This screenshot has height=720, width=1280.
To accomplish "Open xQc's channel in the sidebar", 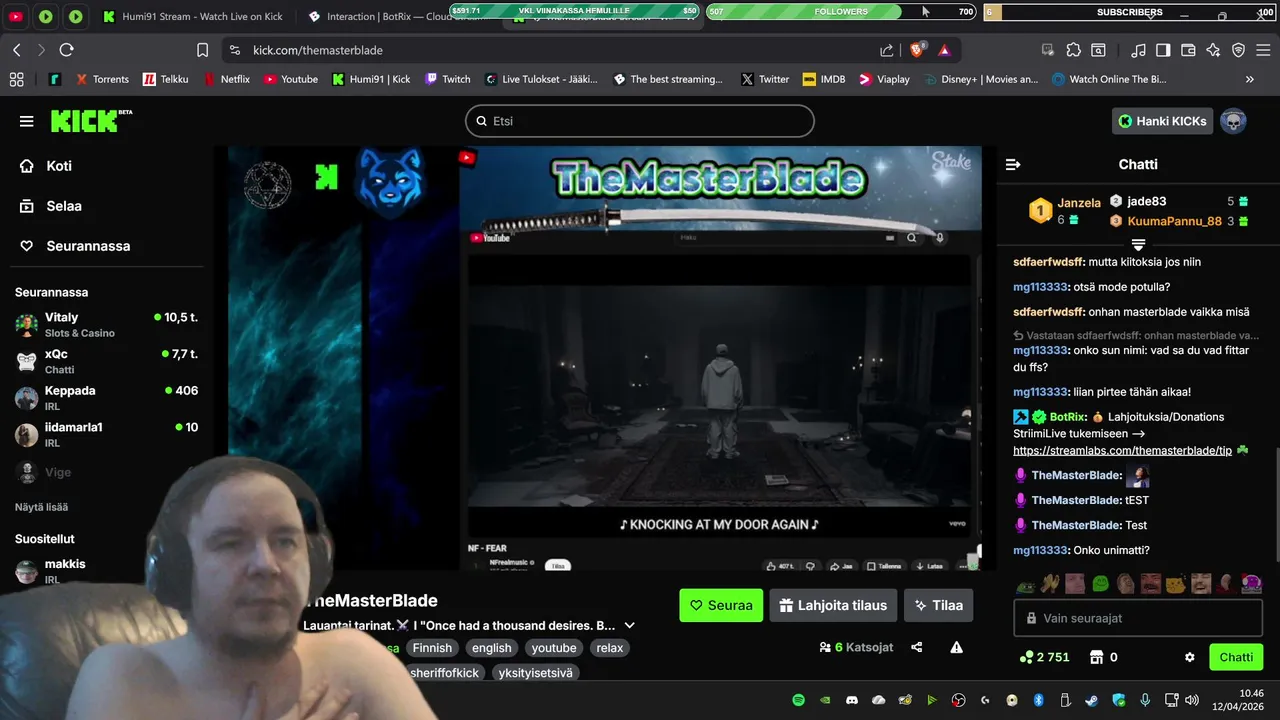I will tap(107, 361).
